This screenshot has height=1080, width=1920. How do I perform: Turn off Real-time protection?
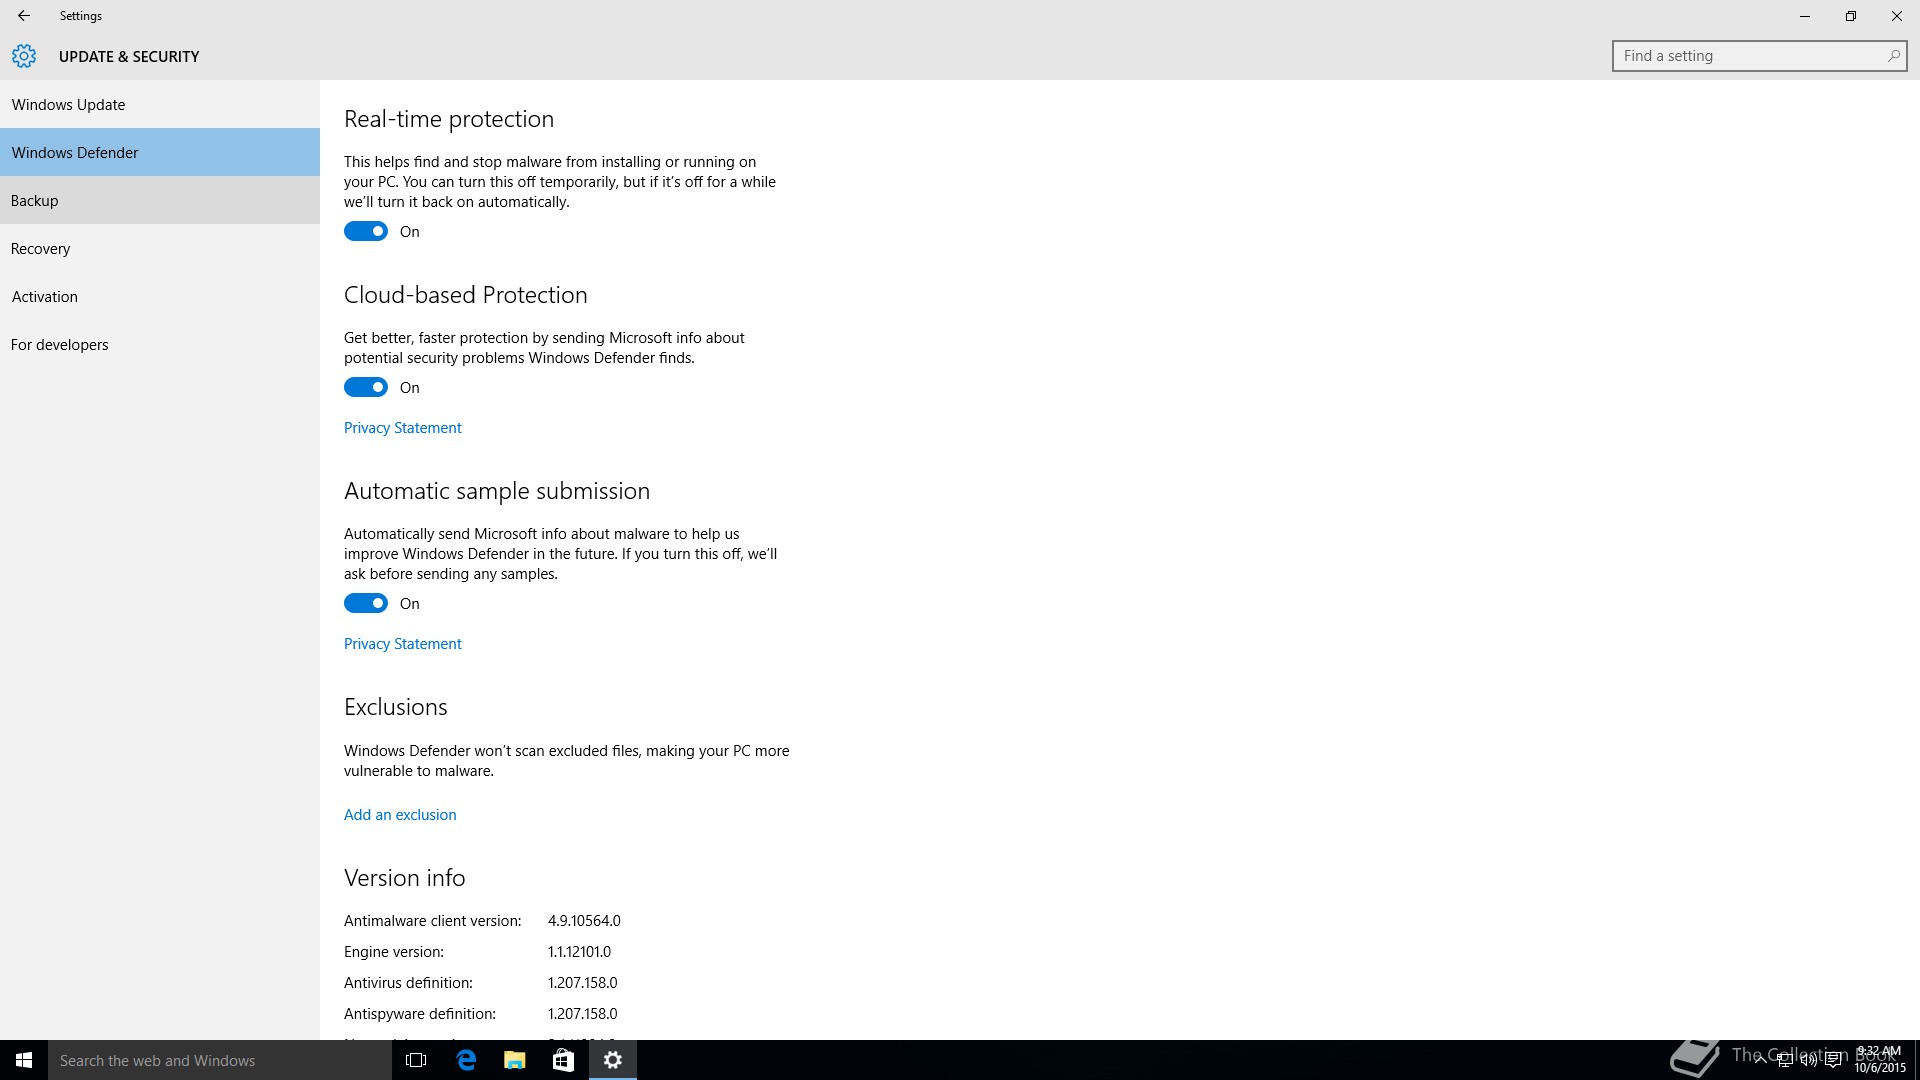tap(366, 231)
